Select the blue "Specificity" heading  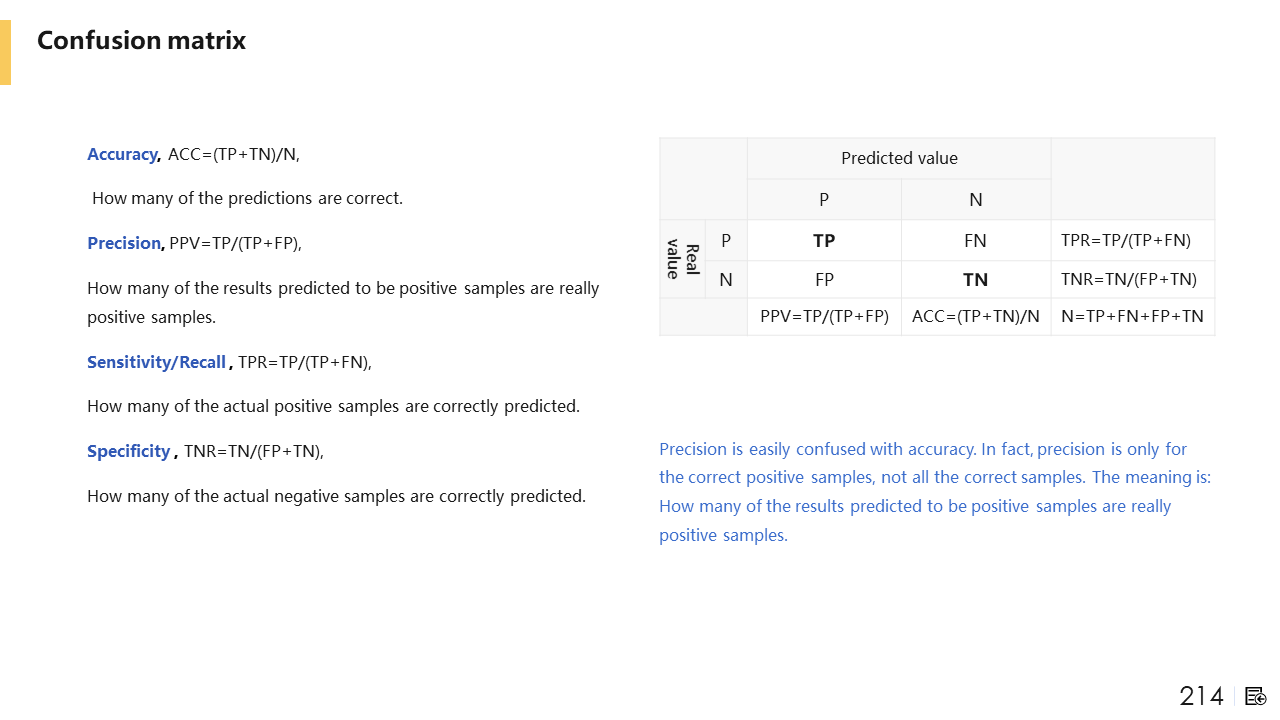pos(129,451)
